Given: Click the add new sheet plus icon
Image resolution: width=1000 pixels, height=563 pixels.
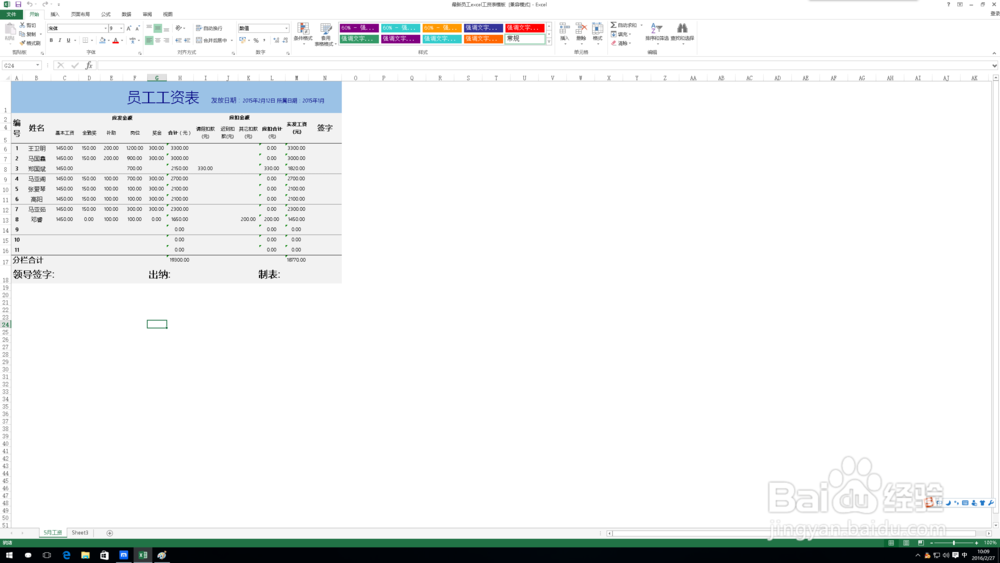Looking at the screenshot, I should [x=110, y=533].
